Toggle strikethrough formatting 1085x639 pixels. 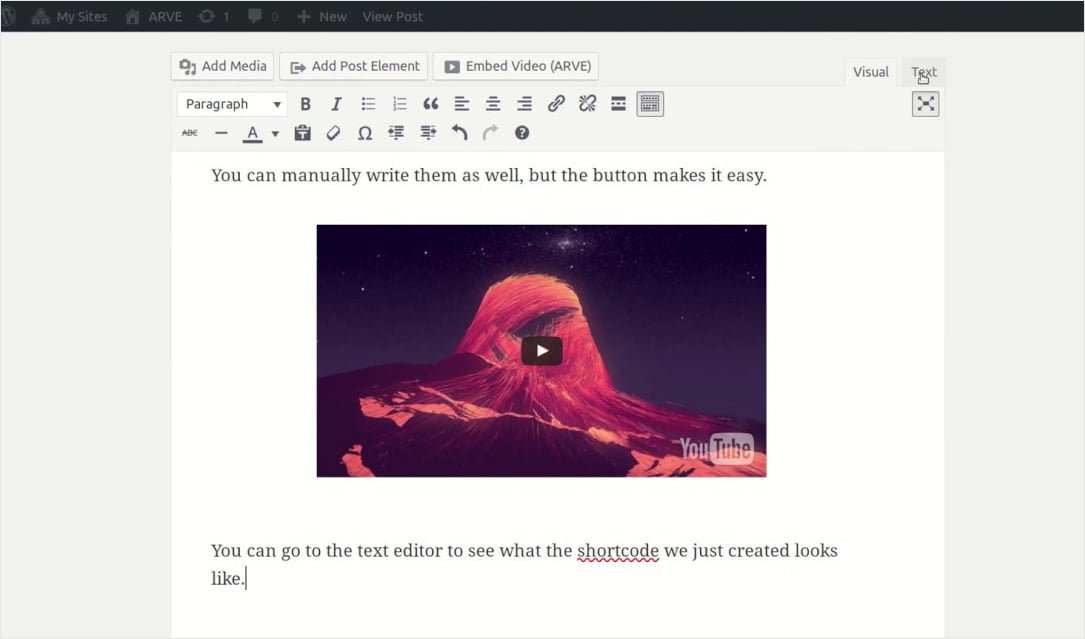(189, 132)
